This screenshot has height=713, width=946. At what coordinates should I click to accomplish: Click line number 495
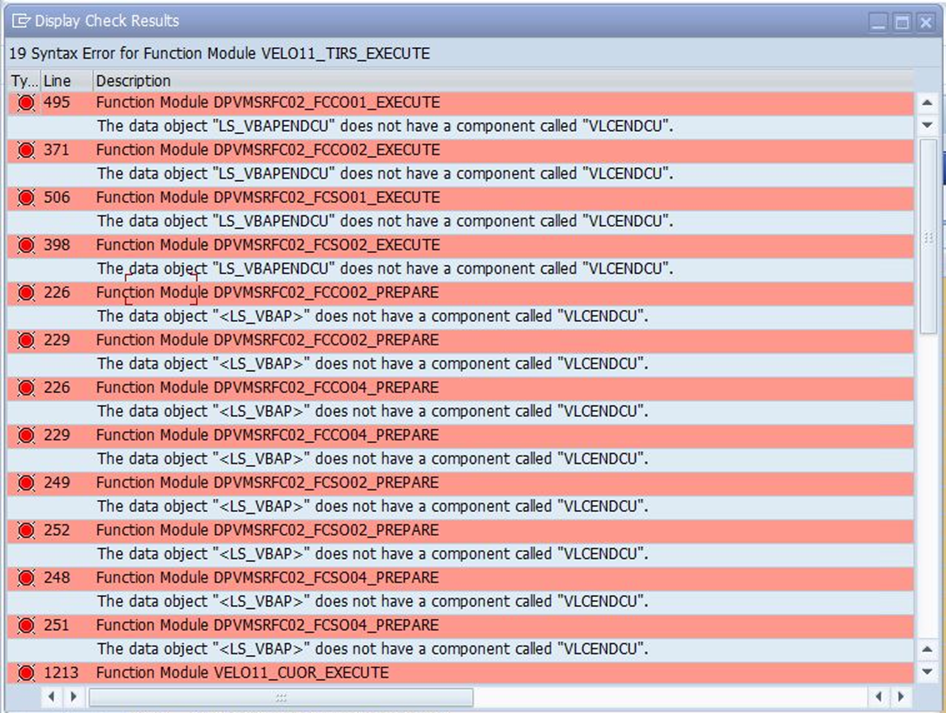click(57, 103)
